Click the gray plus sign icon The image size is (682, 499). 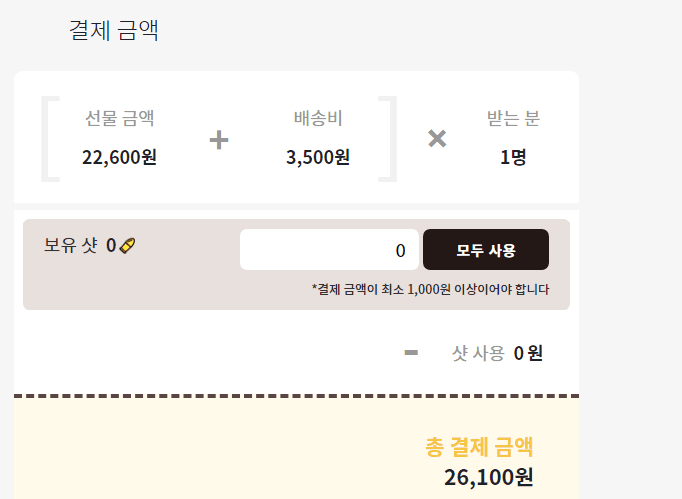pyautogui.click(x=219, y=140)
